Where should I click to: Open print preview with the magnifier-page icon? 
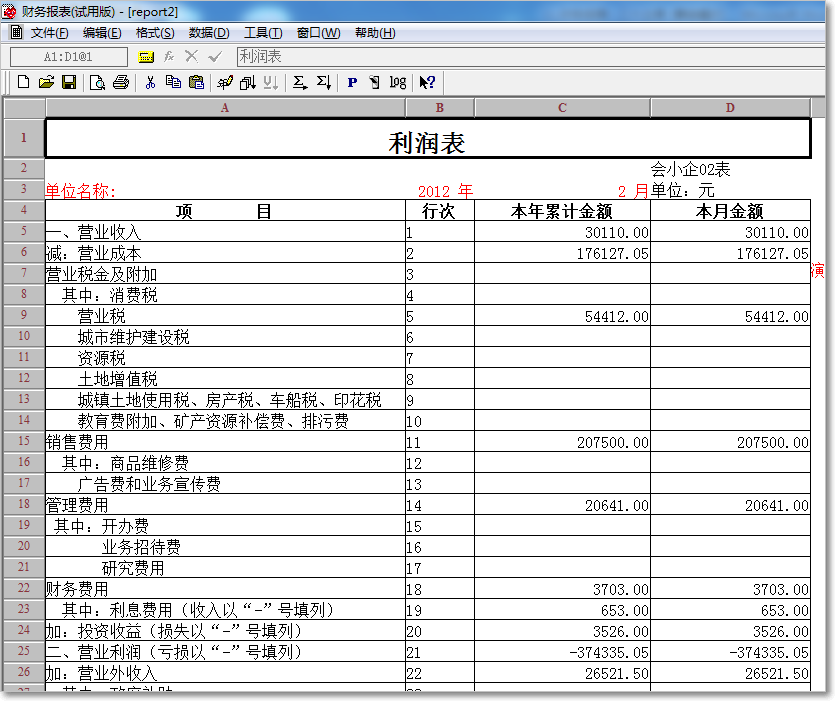99,82
